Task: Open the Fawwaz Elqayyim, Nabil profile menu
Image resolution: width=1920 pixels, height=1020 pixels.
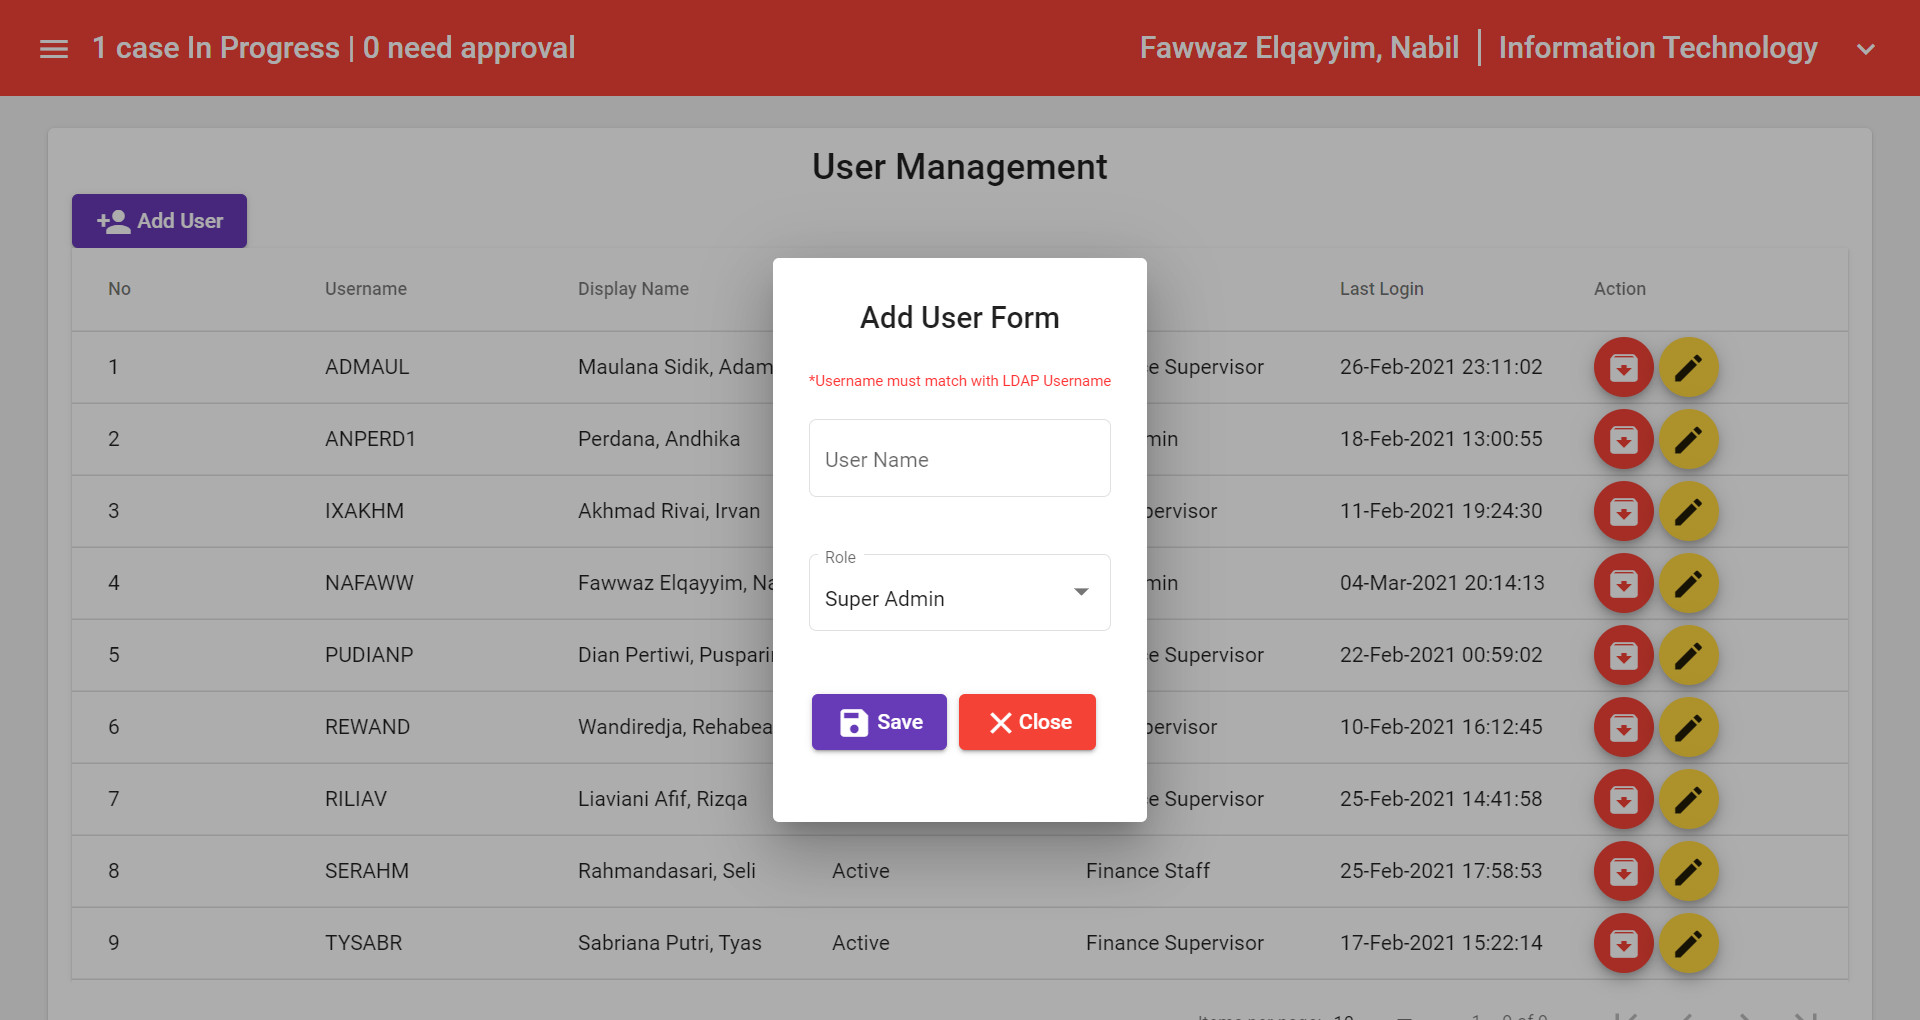Action: point(1299,47)
